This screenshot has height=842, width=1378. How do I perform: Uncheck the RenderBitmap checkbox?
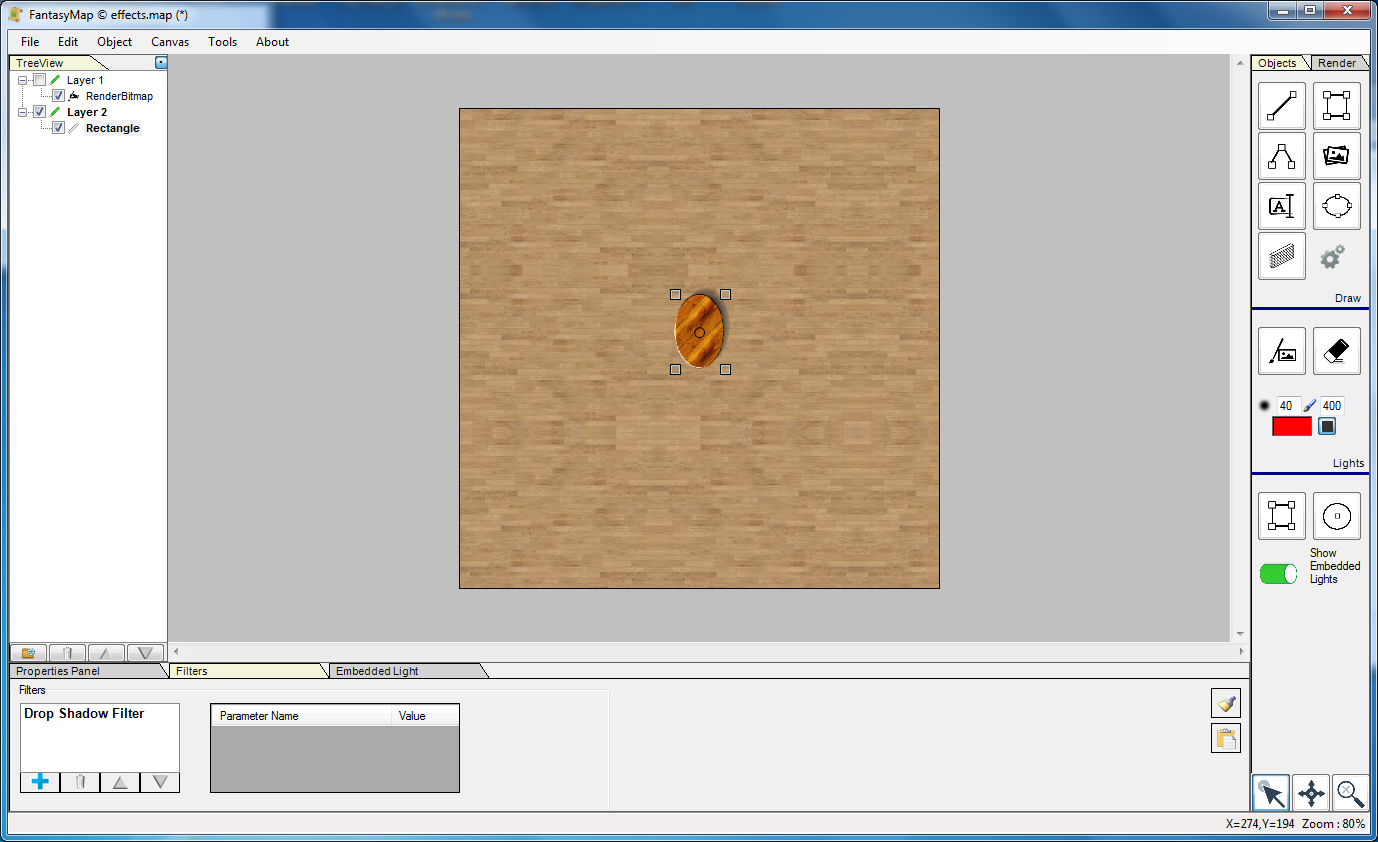(58, 96)
